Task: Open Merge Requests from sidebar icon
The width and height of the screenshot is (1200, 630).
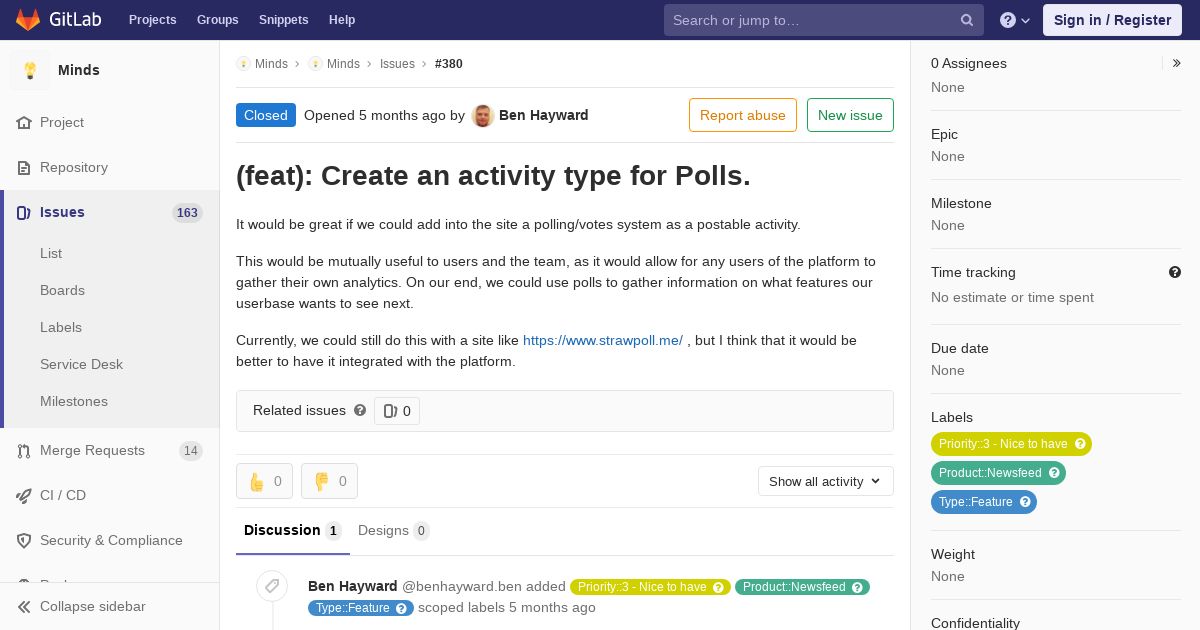Action: [24, 451]
